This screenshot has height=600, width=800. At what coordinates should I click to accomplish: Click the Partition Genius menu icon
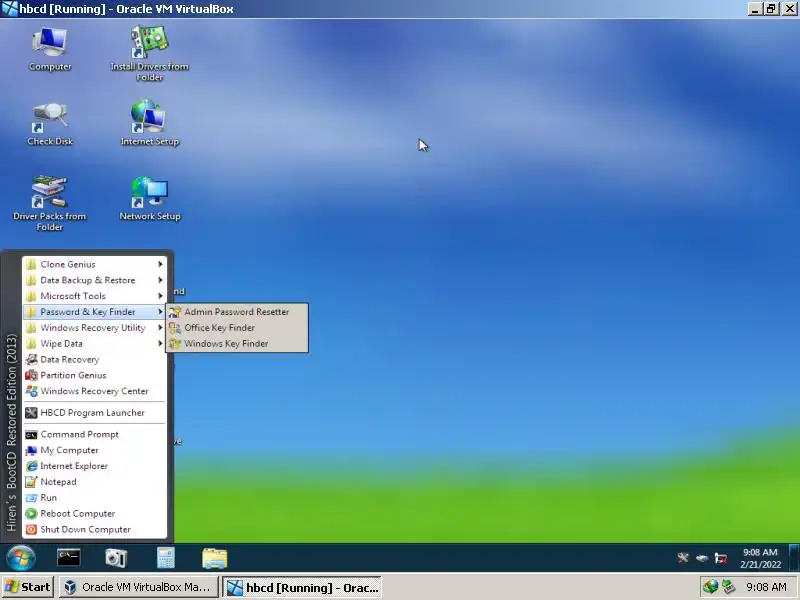(31, 375)
